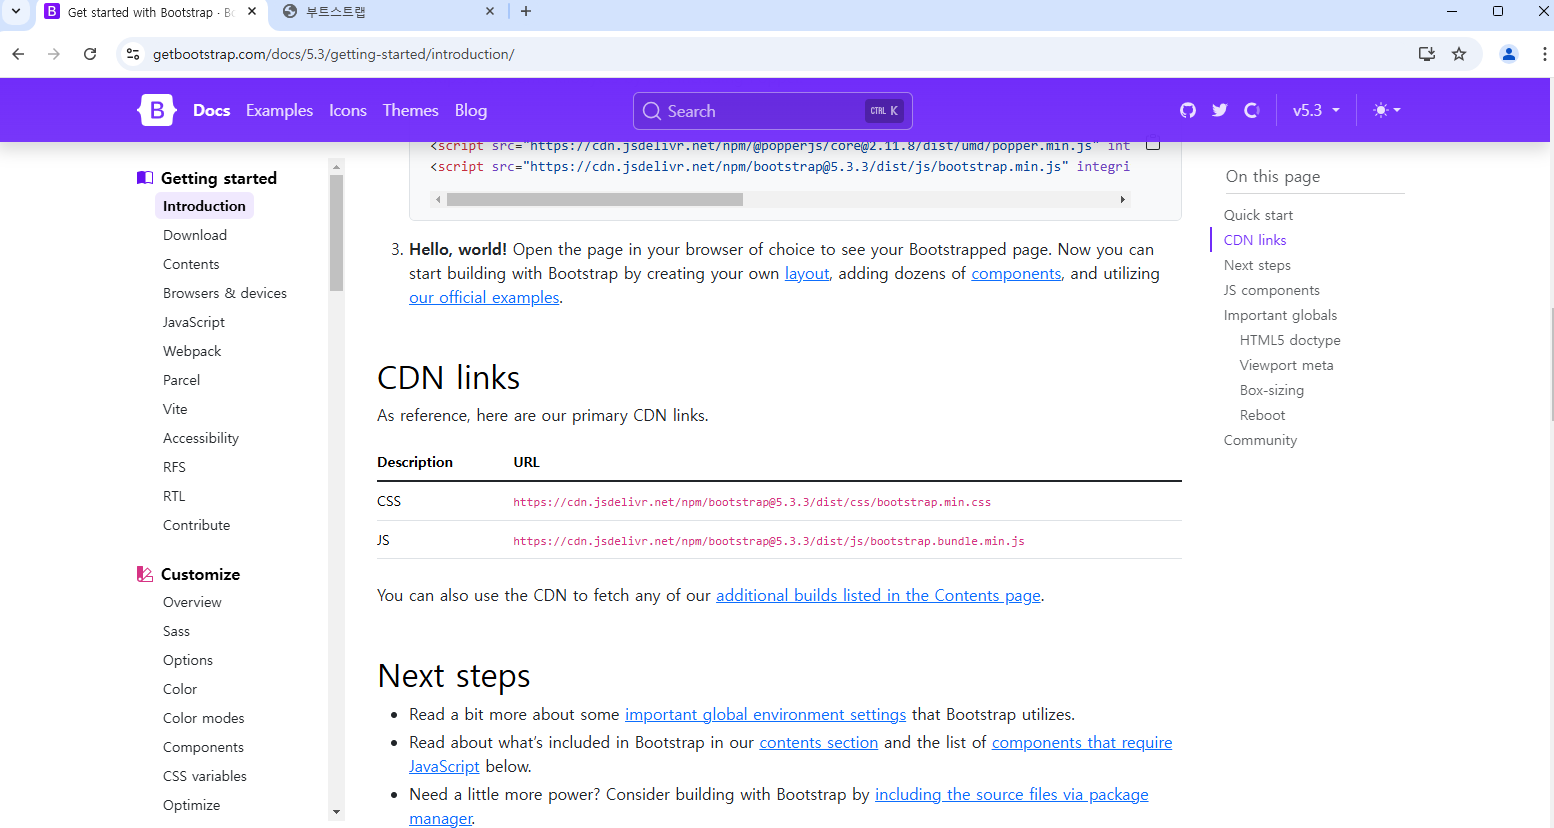Click install app icon in address bar
Viewport: 1554px width, 828px height.
tap(1427, 54)
